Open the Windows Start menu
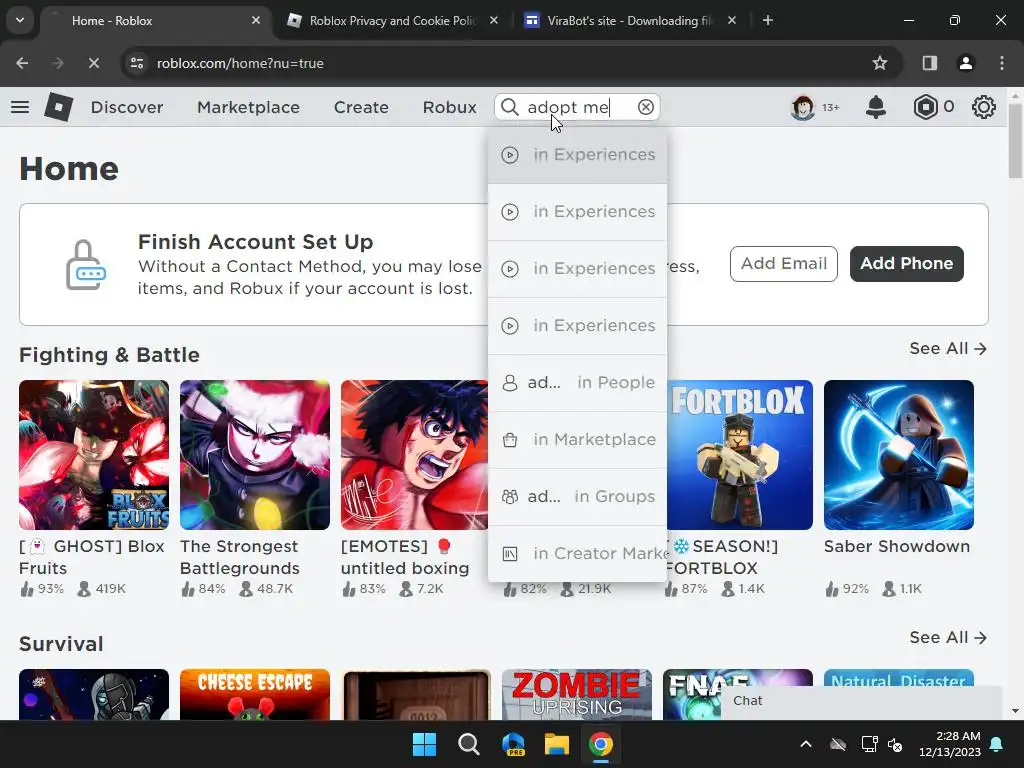 (424, 744)
